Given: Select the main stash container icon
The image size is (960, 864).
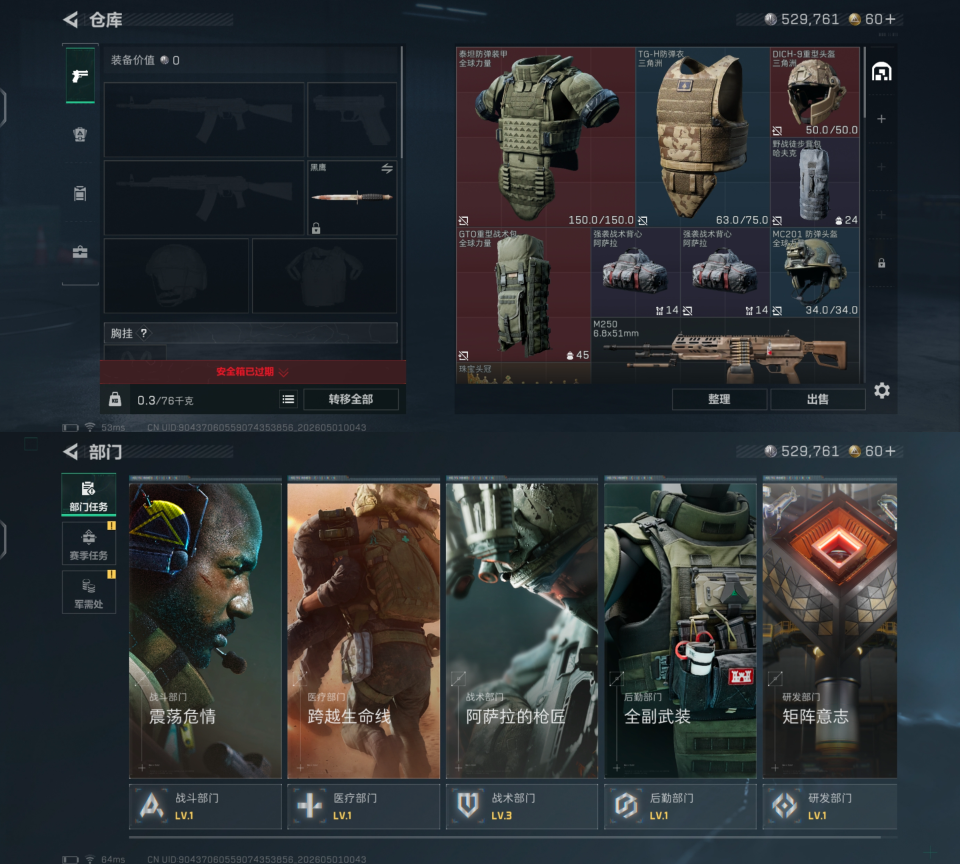Looking at the screenshot, I should [x=882, y=72].
